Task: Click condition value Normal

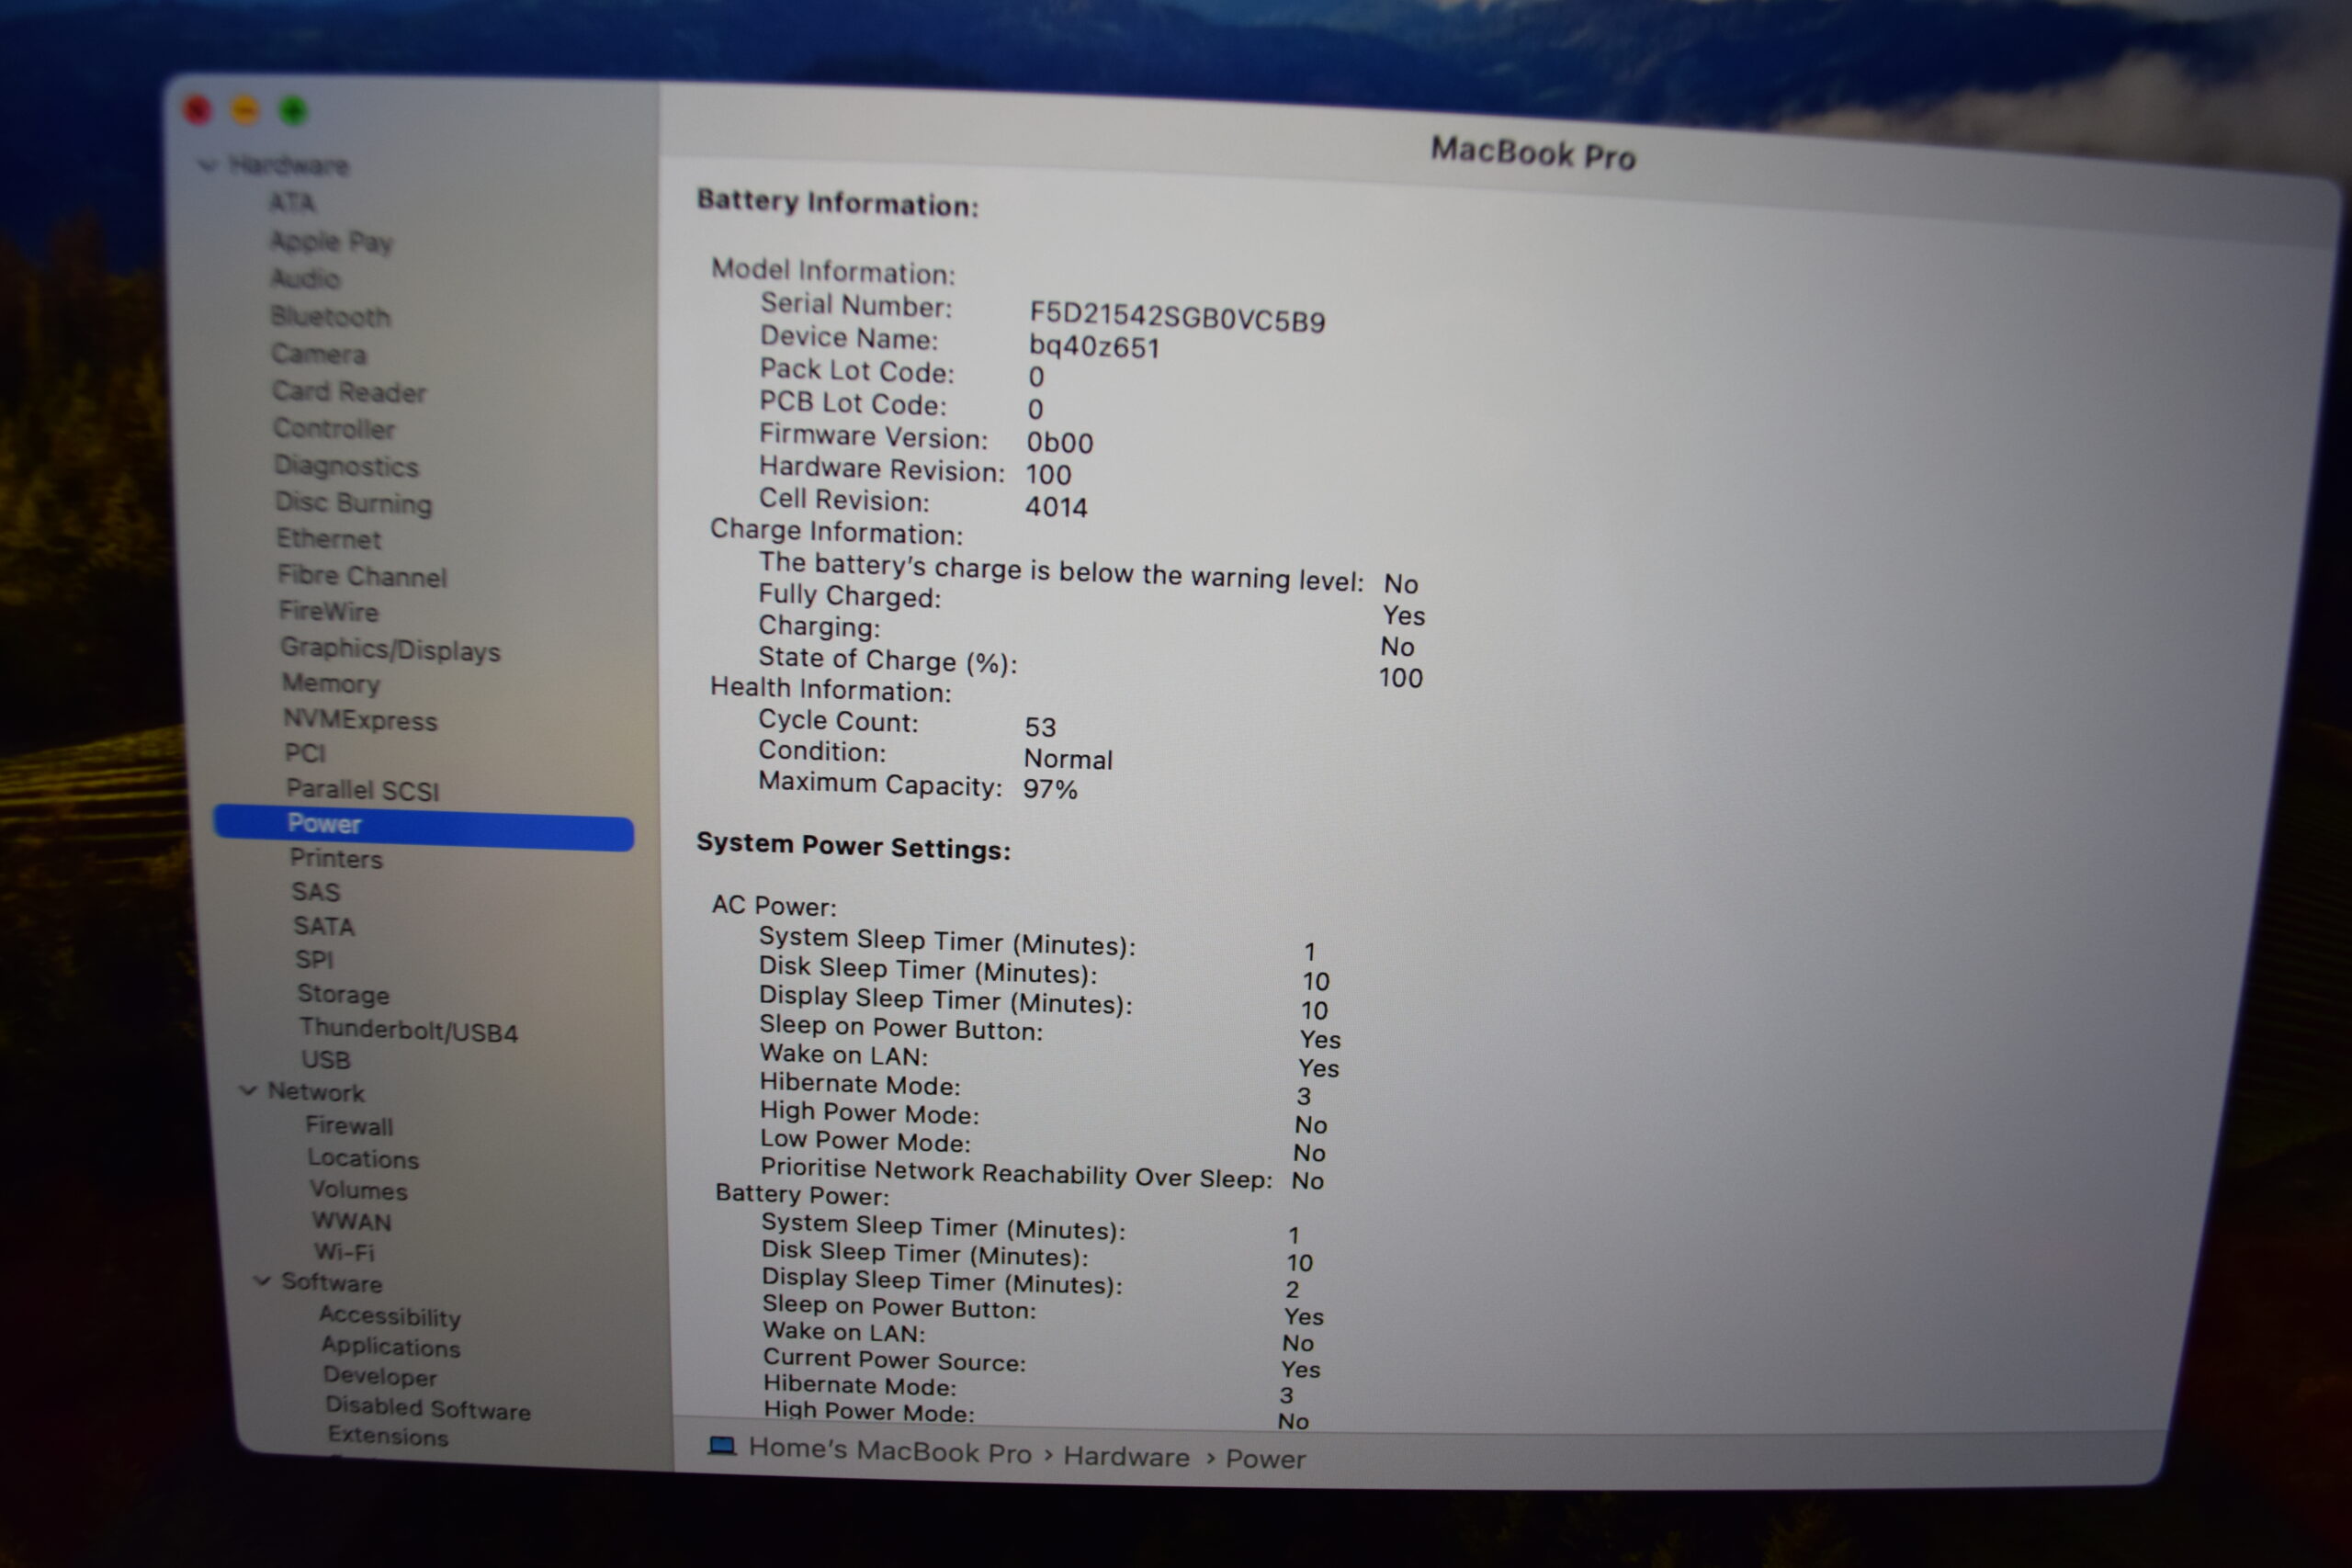Action: (x=1068, y=759)
